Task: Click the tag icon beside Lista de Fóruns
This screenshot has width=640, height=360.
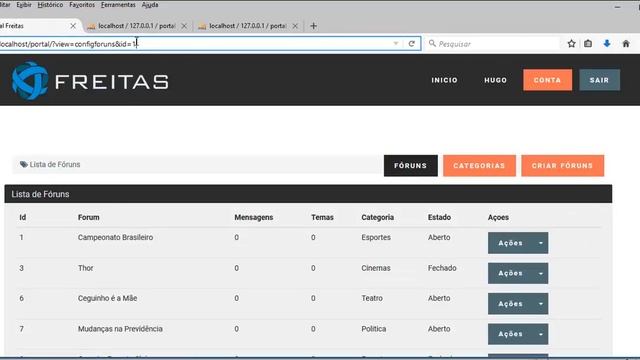Action: [x=24, y=164]
